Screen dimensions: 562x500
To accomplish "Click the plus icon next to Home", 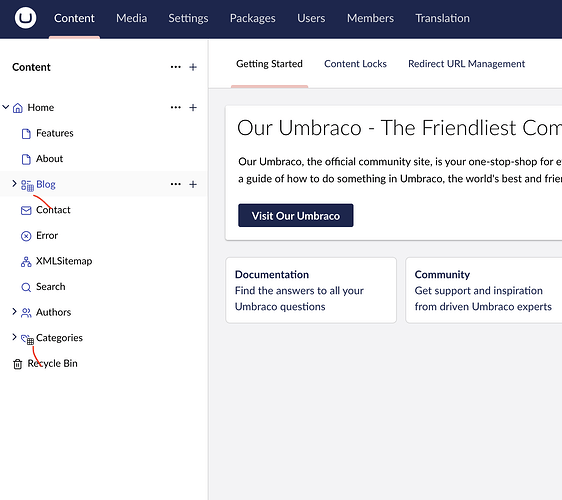I will click(193, 108).
